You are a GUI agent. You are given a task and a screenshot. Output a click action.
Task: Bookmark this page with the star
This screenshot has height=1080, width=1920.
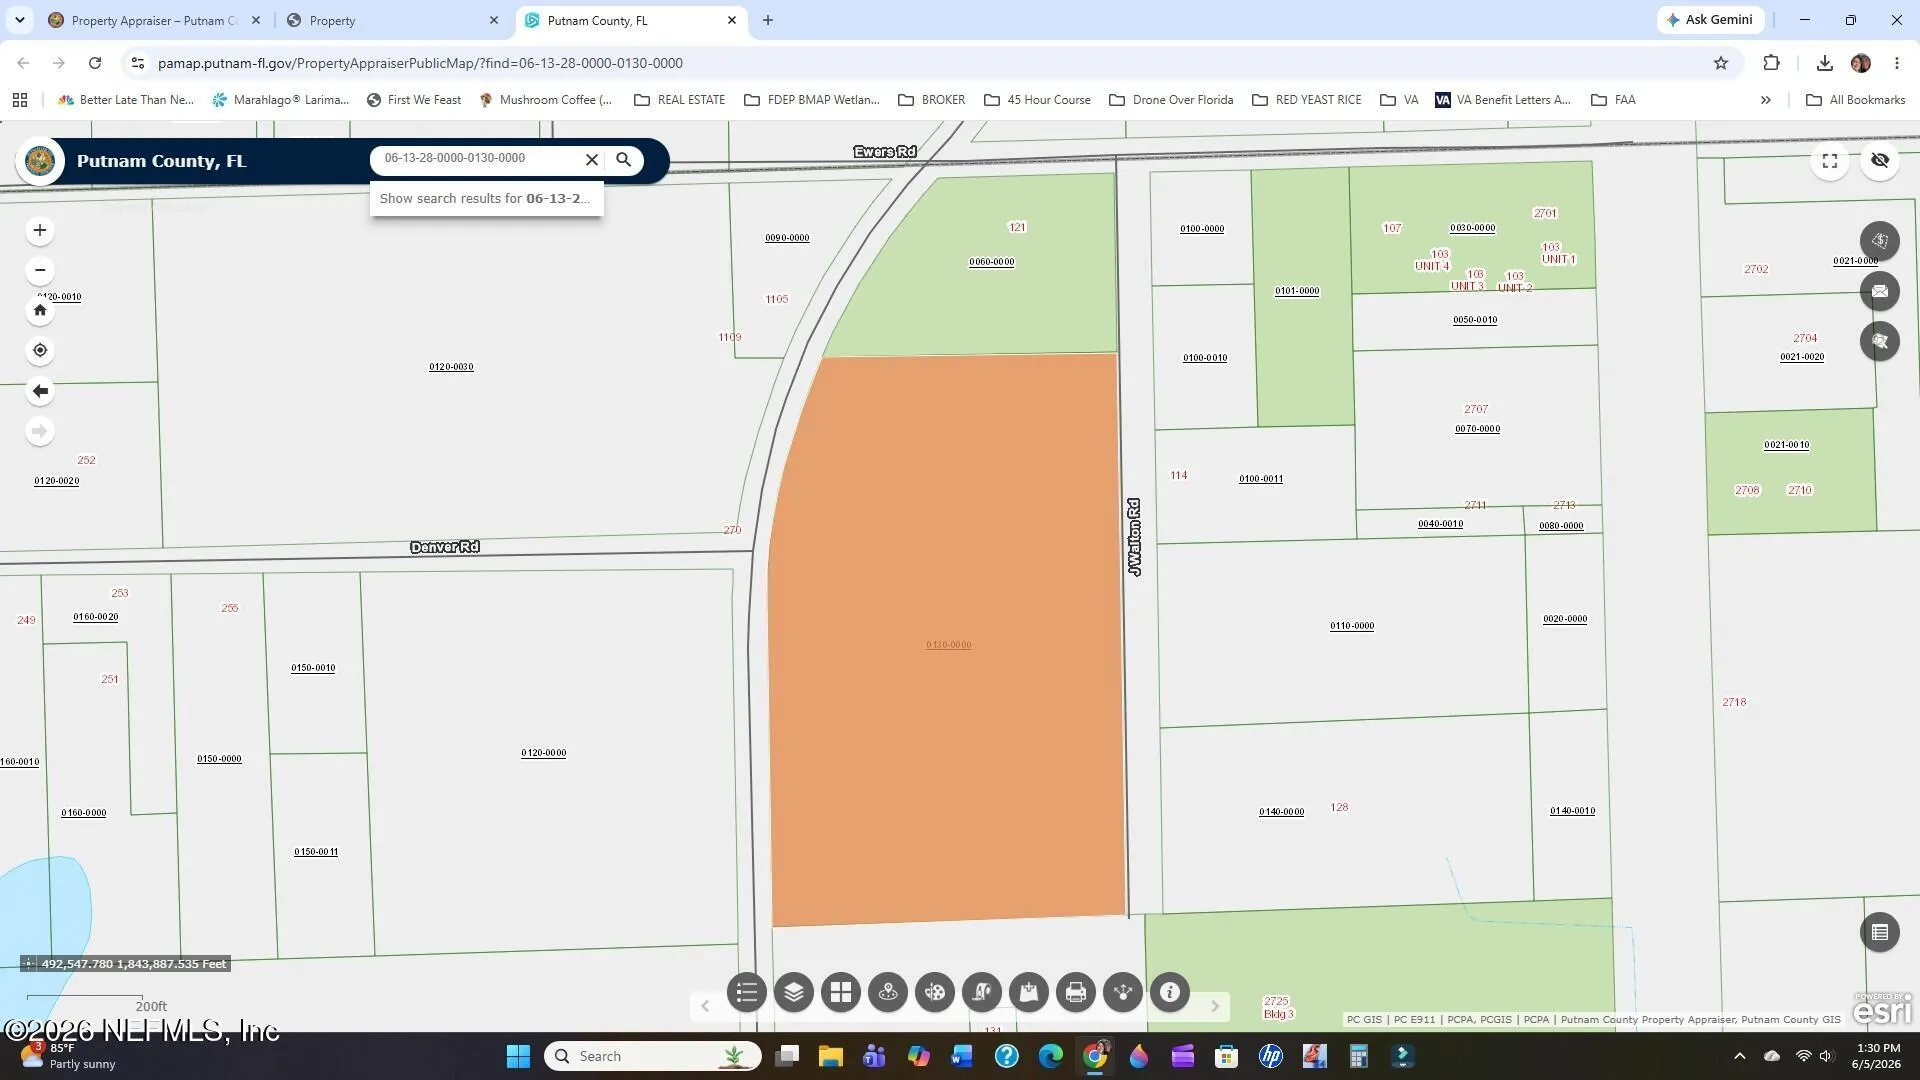1721,63
